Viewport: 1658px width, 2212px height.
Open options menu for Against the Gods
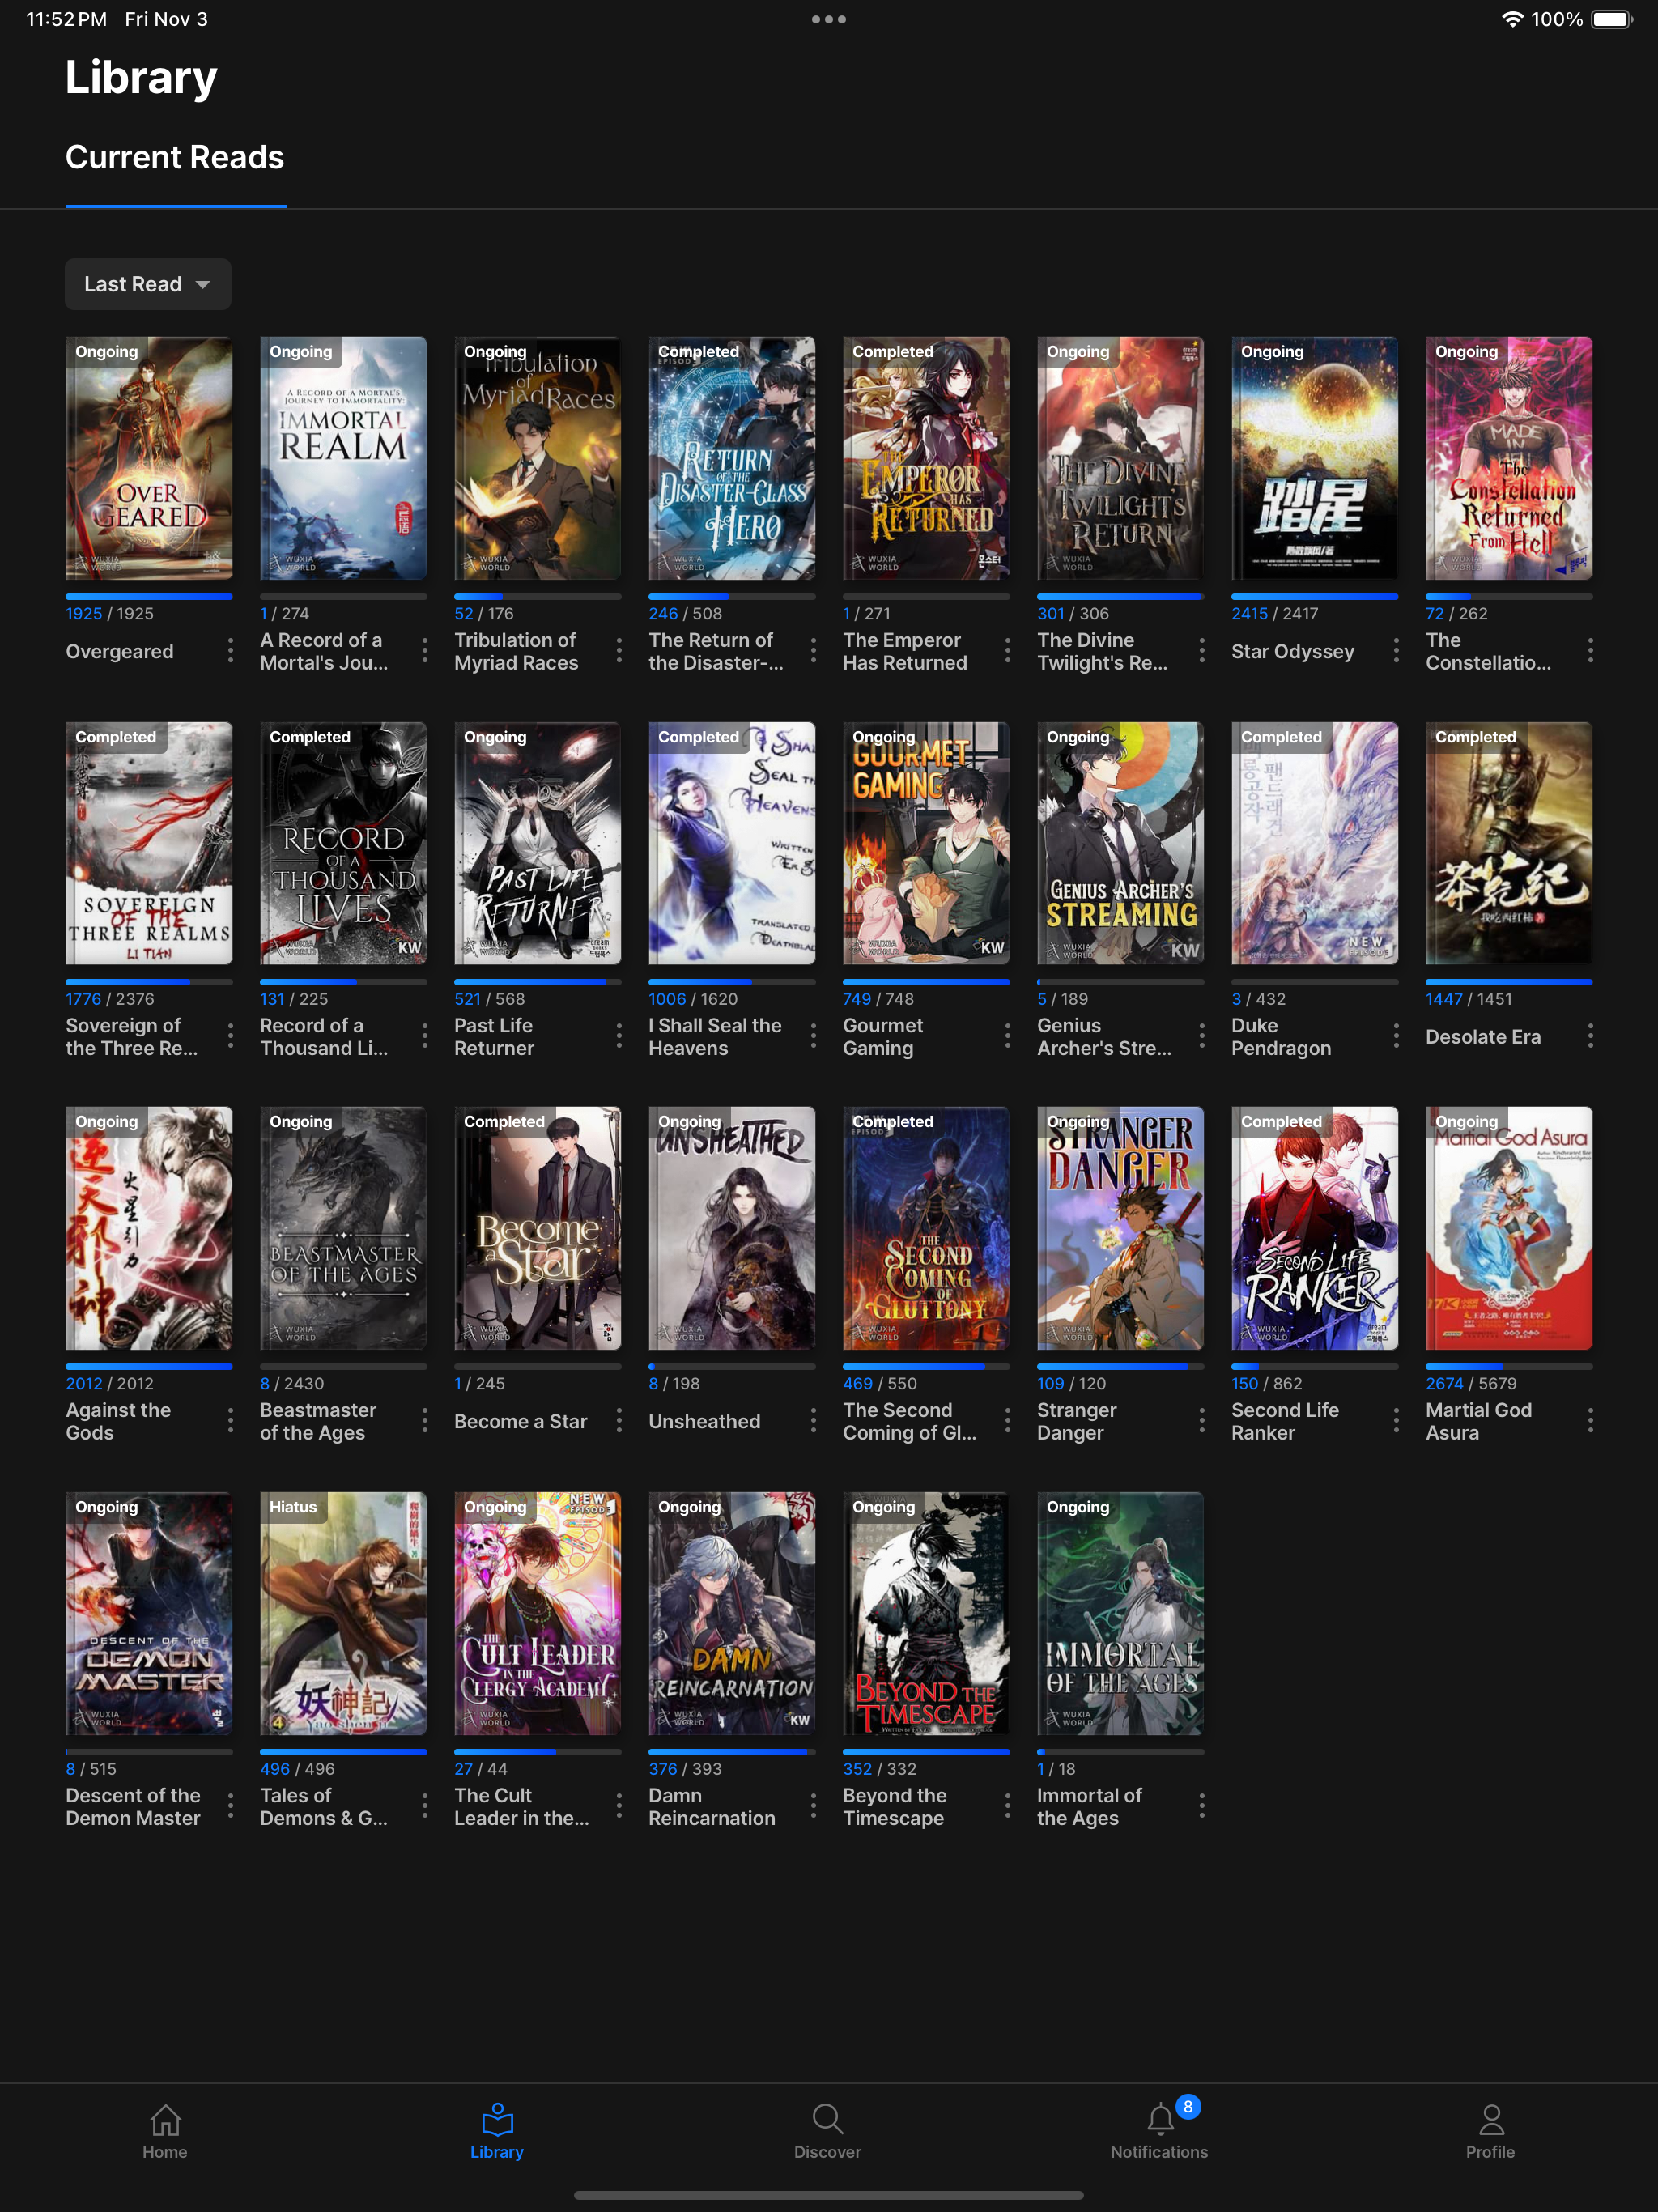(x=231, y=1421)
